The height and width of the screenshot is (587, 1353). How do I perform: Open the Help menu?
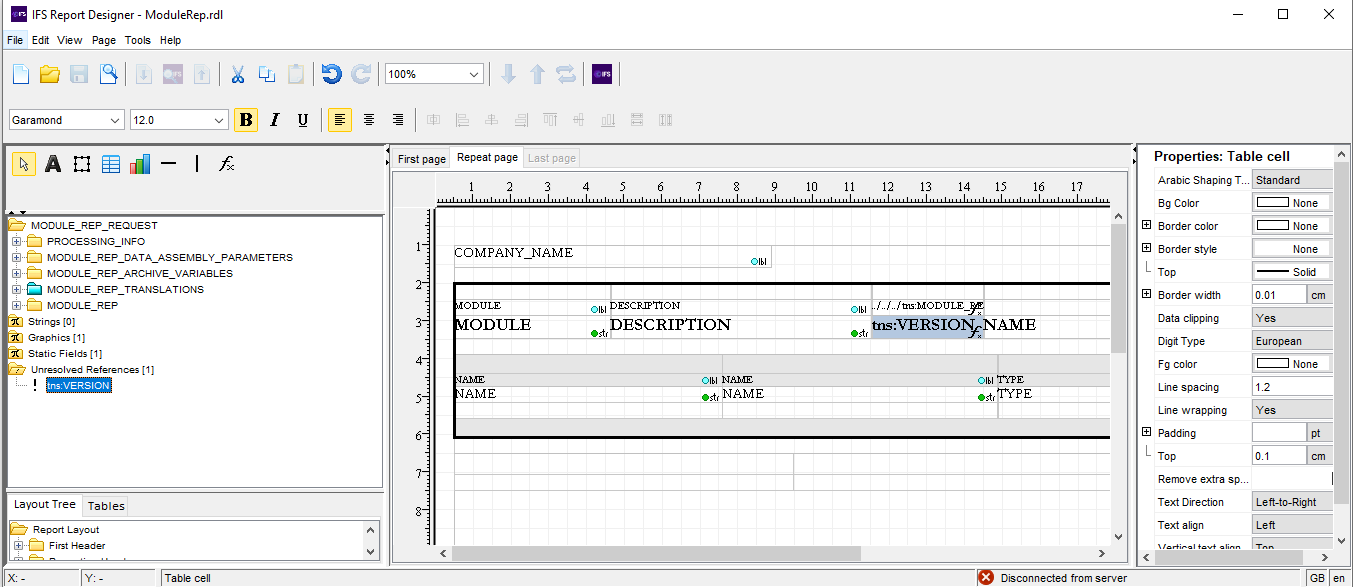coord(171,40)
